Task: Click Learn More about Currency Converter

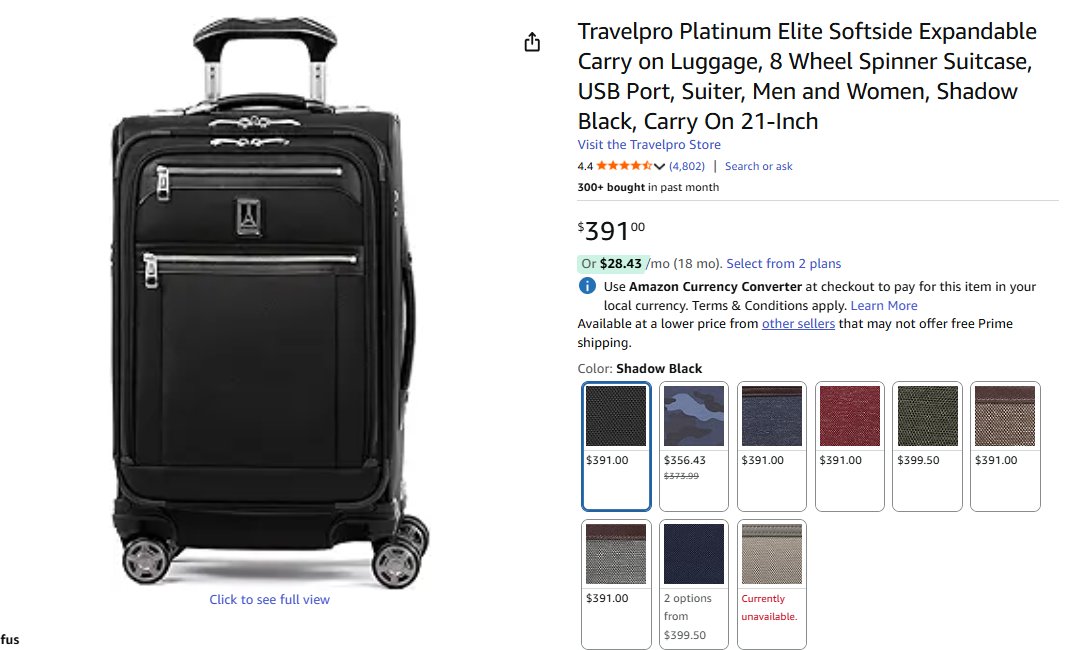Action: click(x=883, y=306)
